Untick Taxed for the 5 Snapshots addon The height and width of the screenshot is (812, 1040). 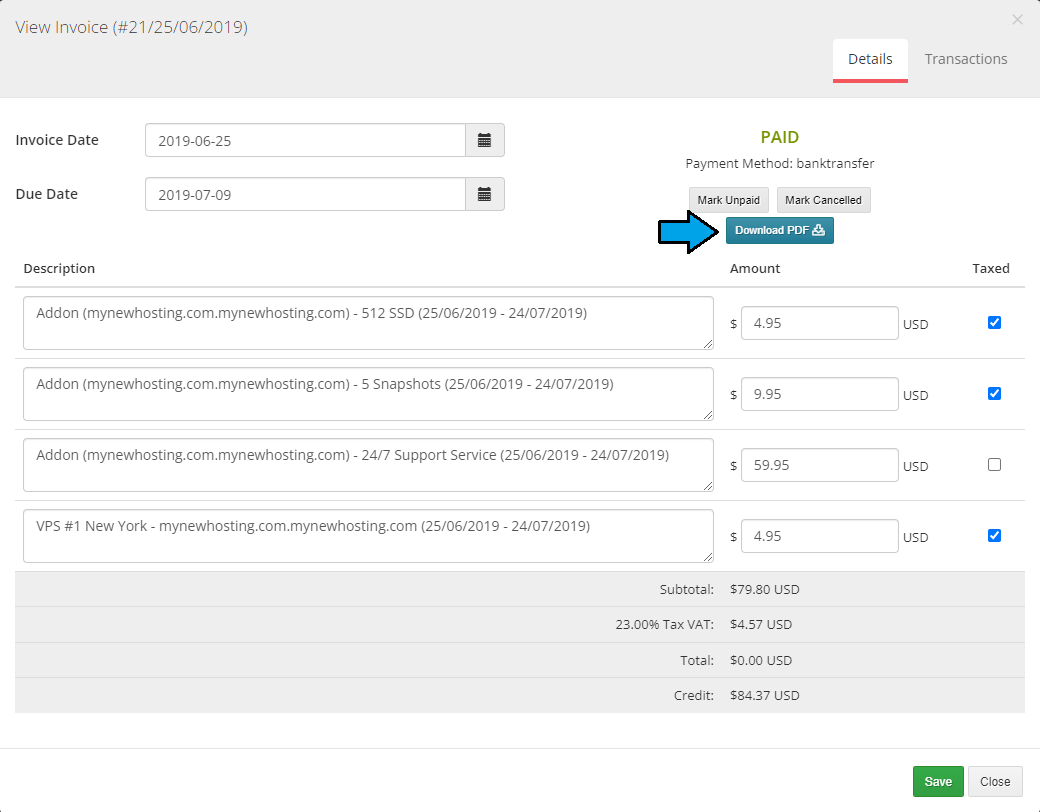click(x=994, y=393)
